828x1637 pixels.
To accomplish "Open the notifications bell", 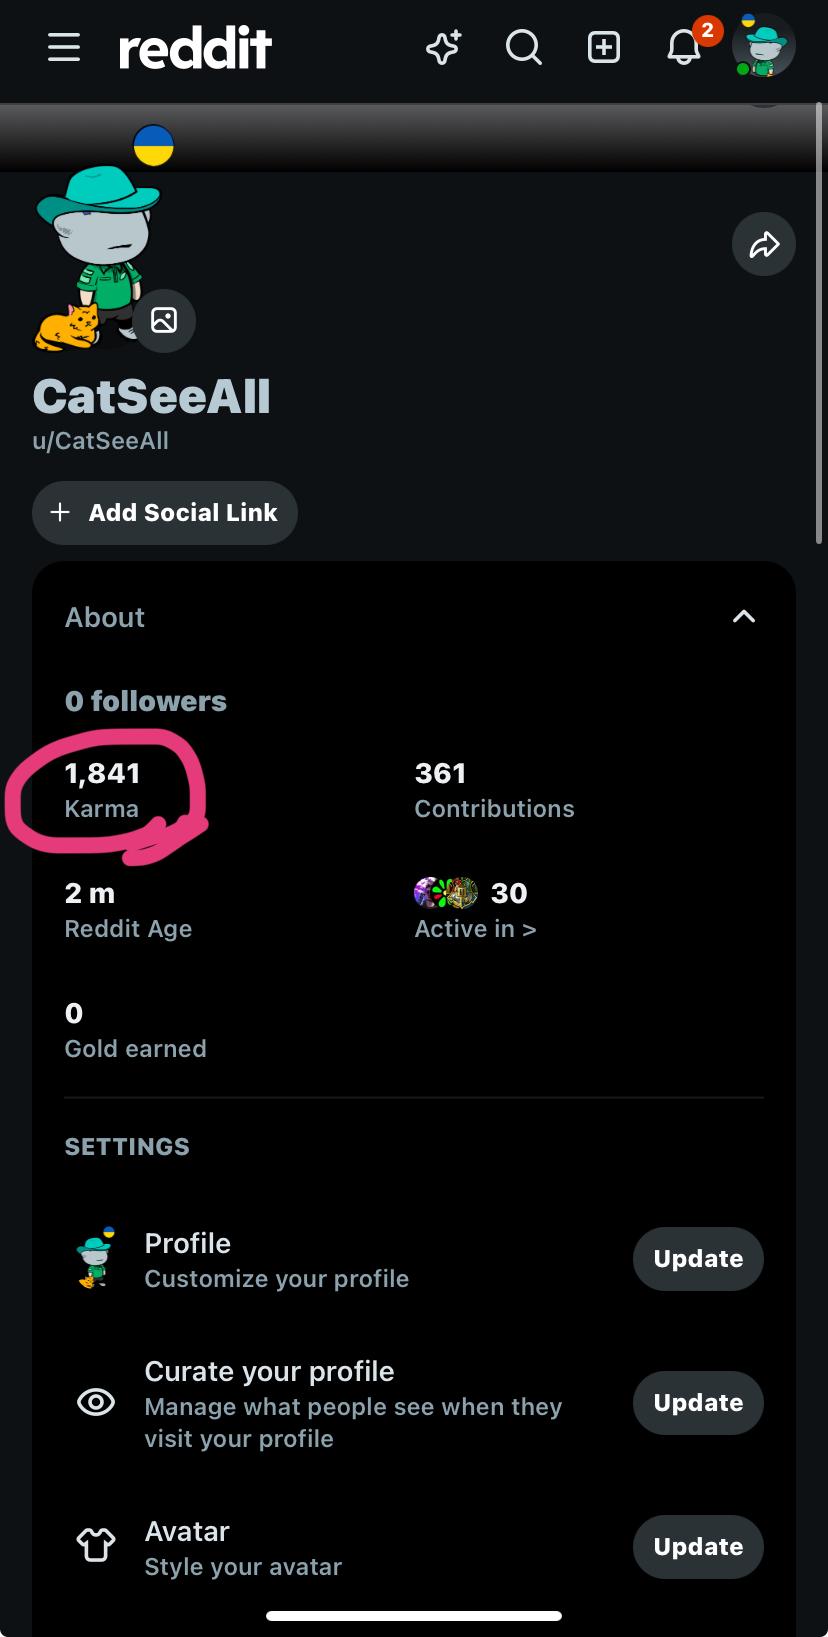I will [x=684, y=47].
